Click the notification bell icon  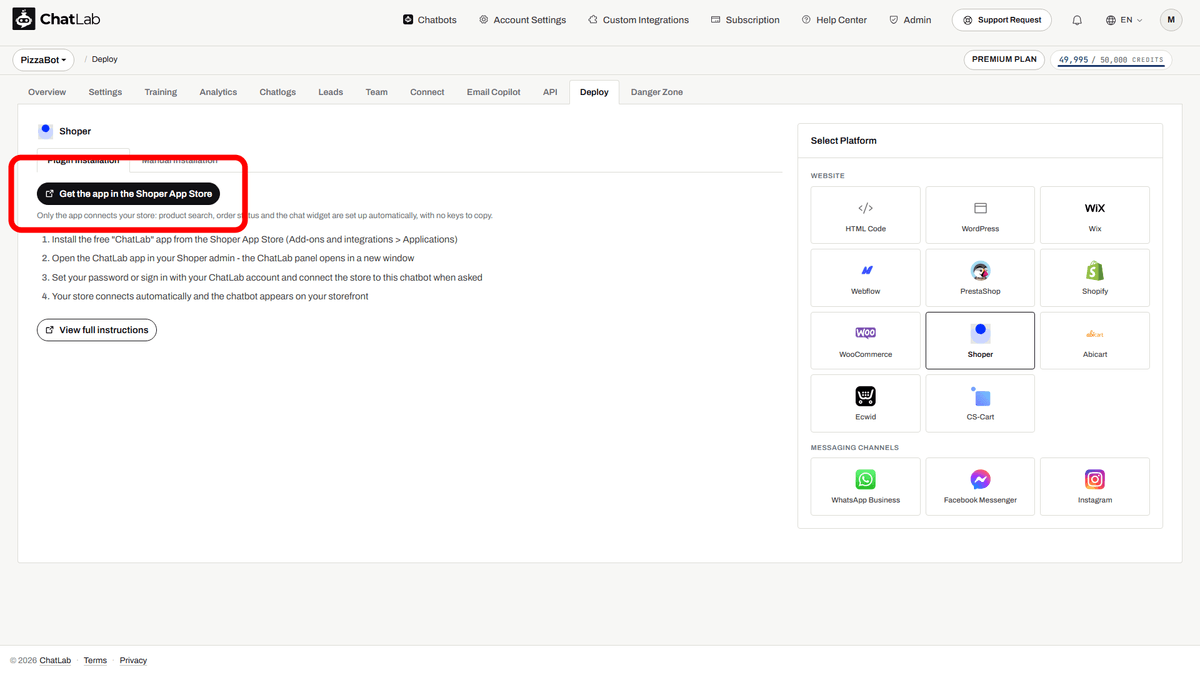[1077, 20]
